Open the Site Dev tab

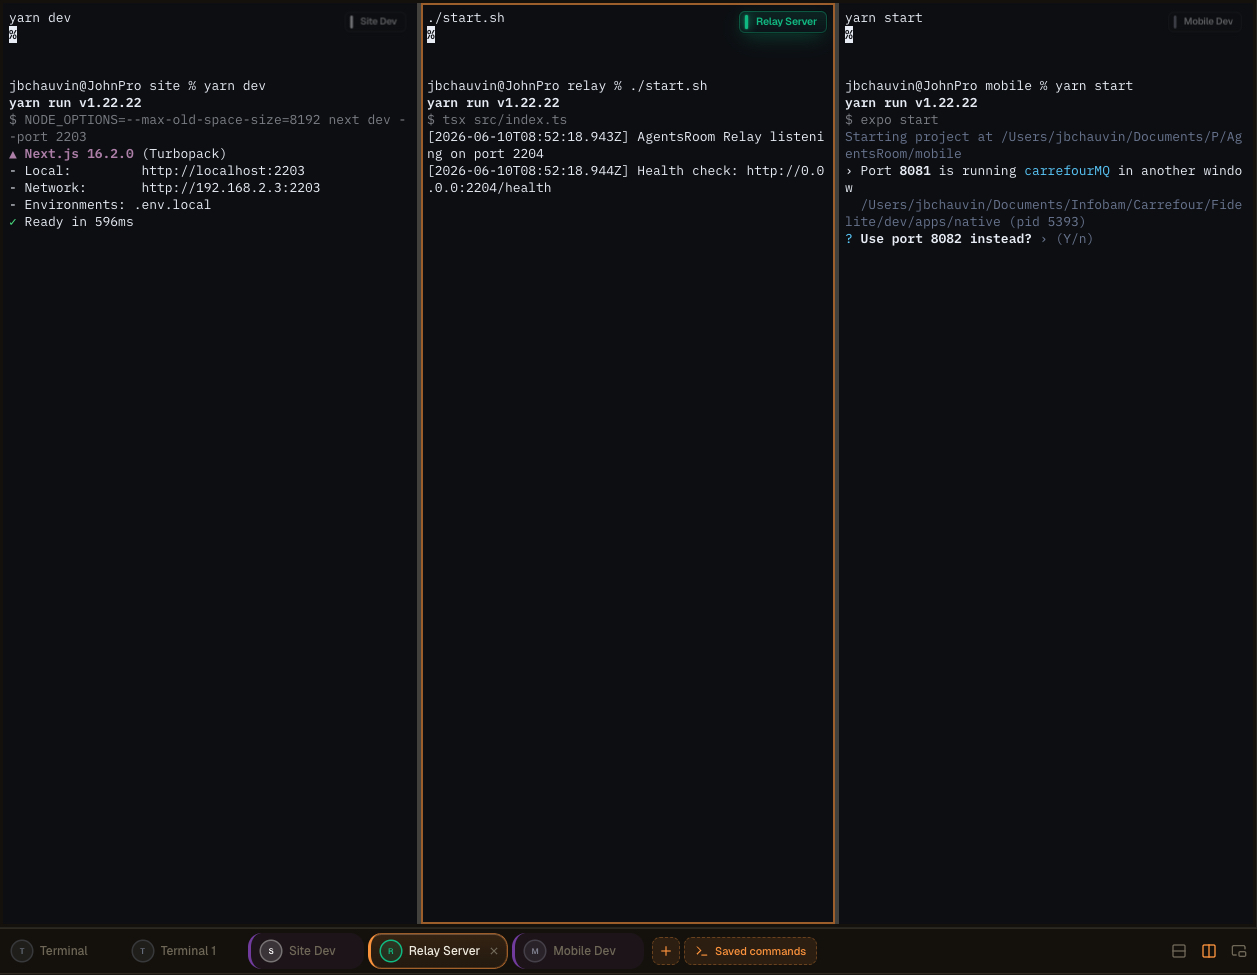[307, 951]
